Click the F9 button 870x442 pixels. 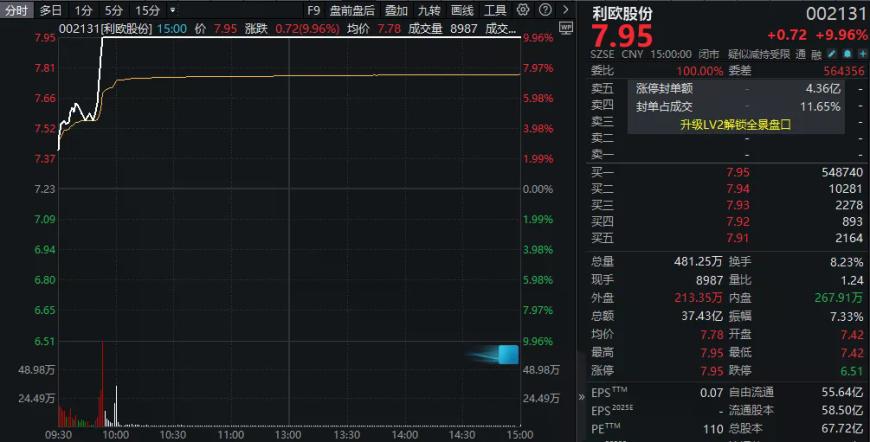(x=313, y=10)
